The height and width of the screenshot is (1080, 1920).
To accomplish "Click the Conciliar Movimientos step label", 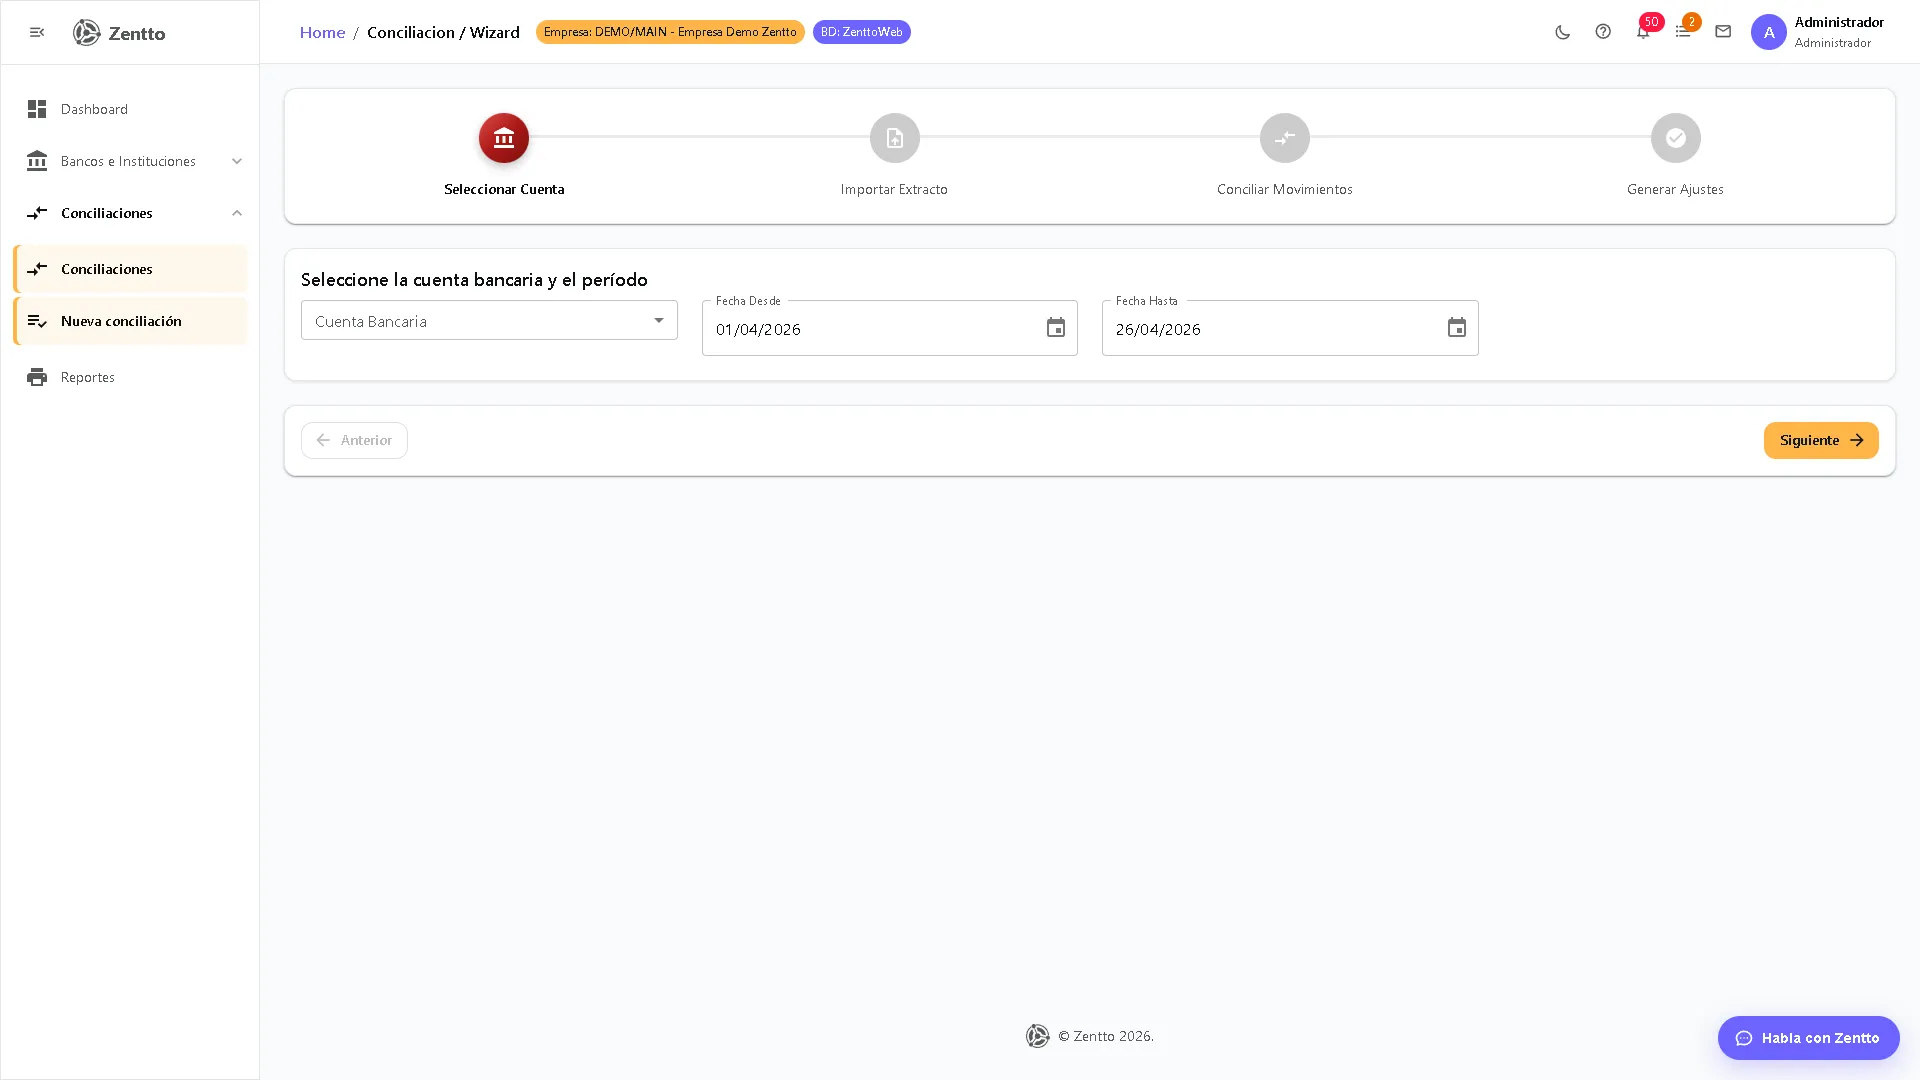I will coord(1285,189).
